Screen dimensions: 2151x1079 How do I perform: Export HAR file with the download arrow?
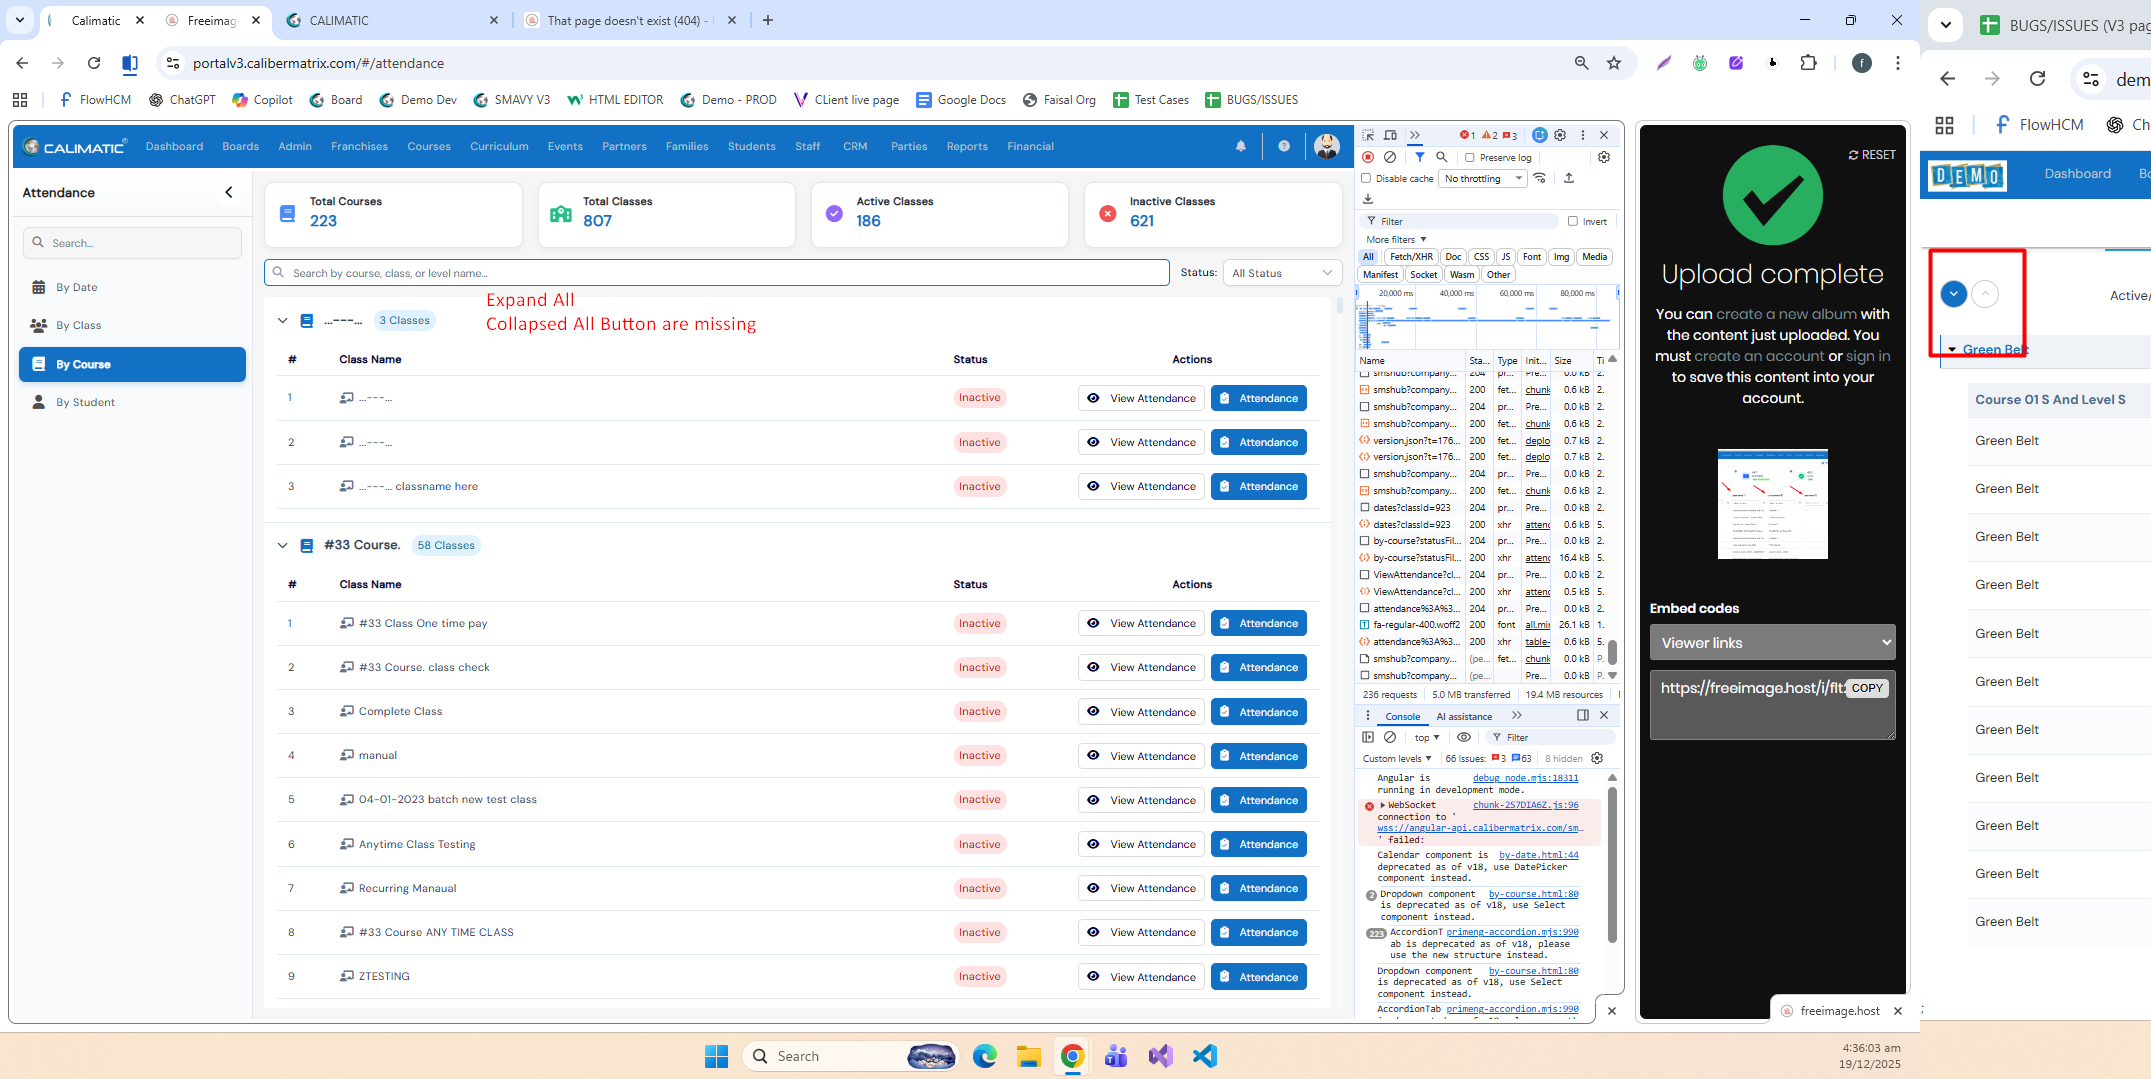click(1368, 198)
